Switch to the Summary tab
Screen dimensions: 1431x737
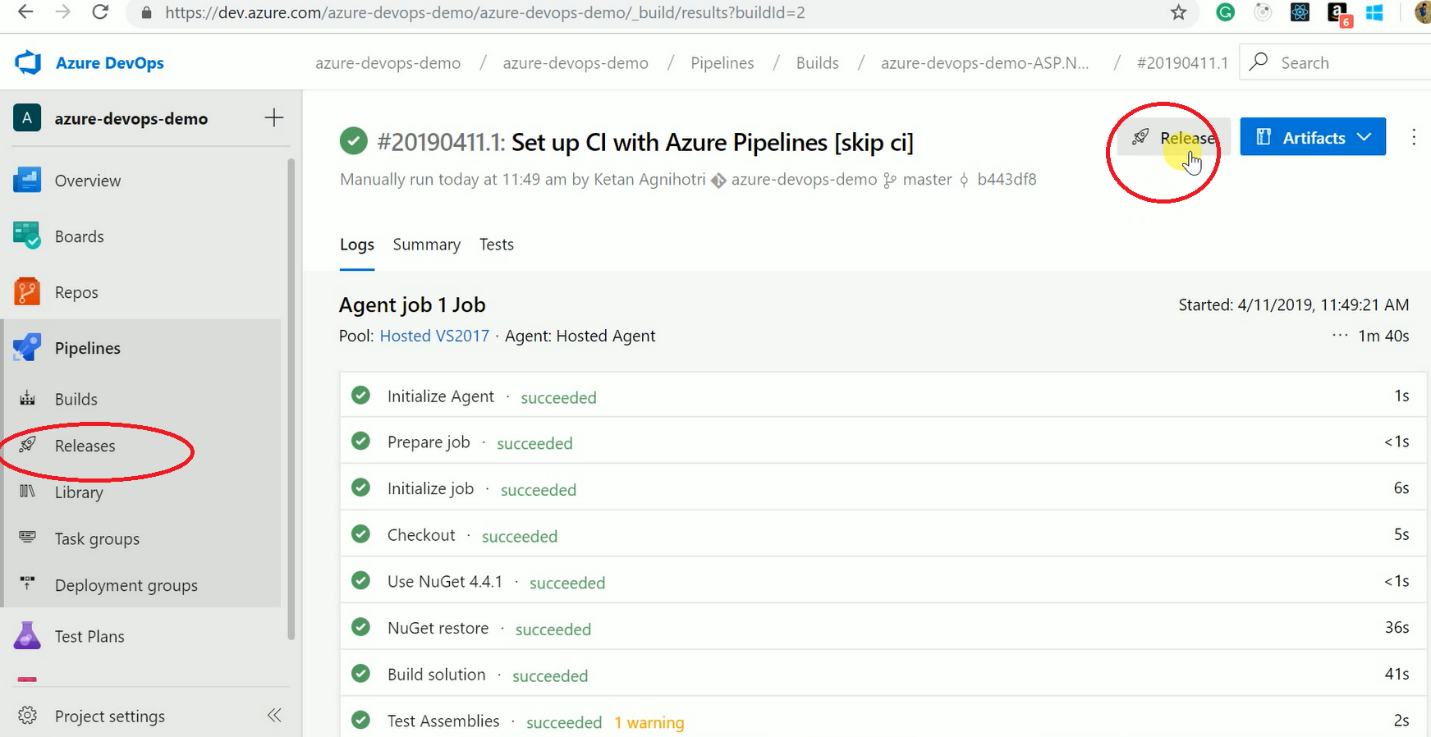pos(426,245)
